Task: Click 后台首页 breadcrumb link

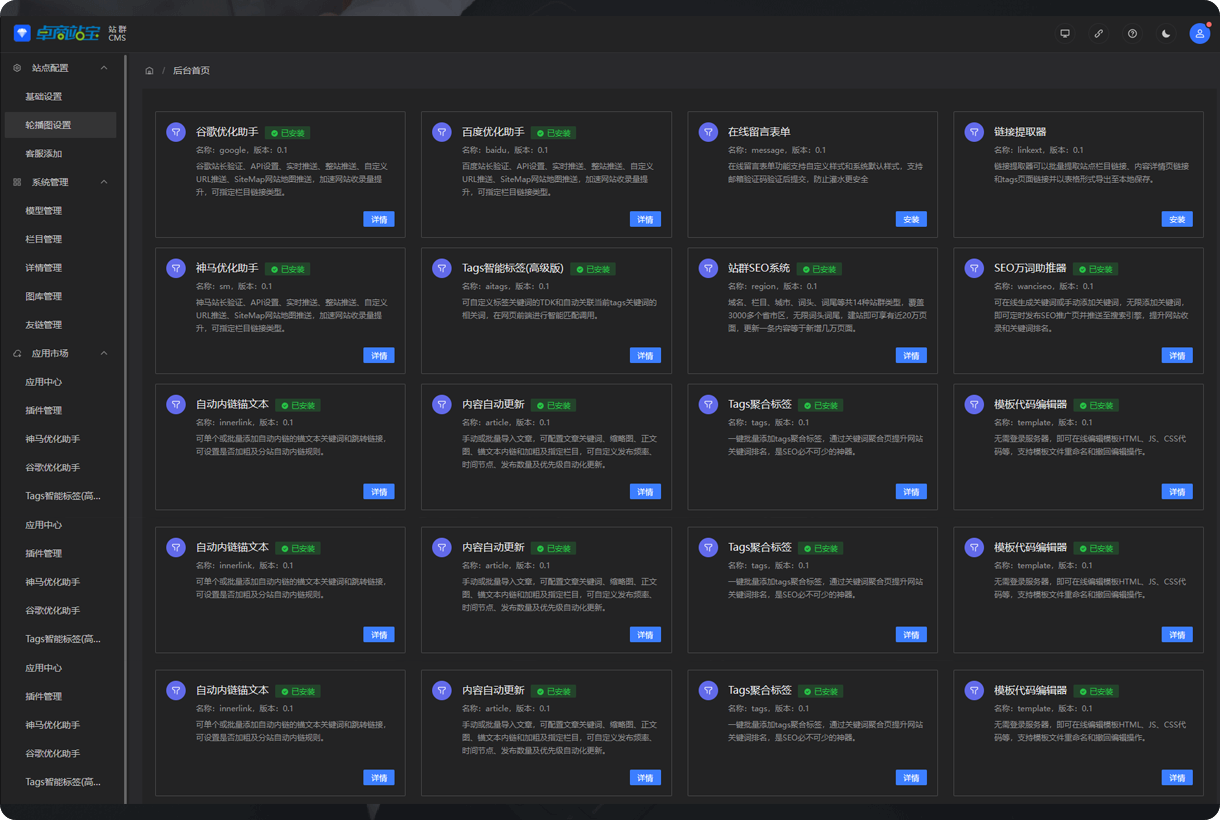Action: [x=191, y=71]
